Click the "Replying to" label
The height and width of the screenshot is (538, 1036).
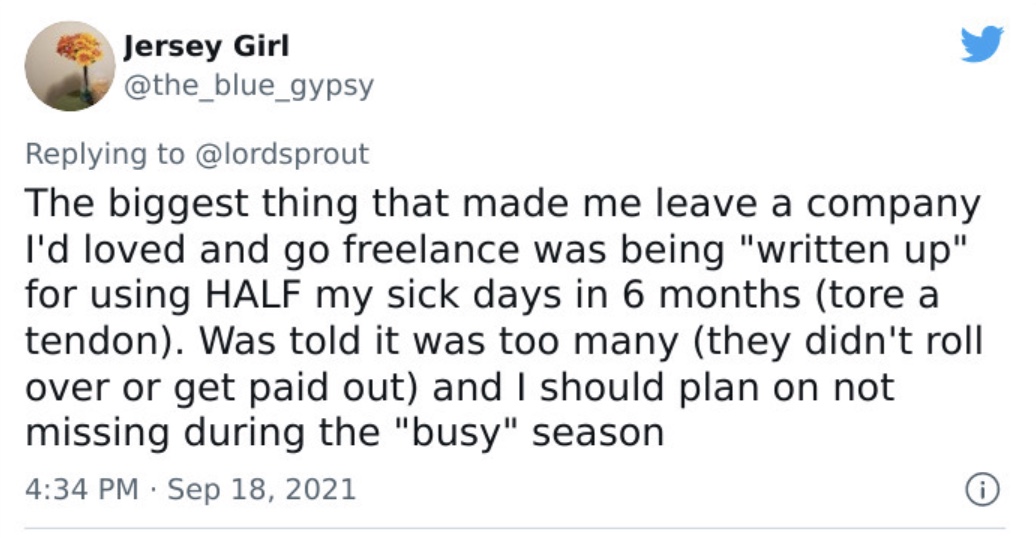[105, 154]
